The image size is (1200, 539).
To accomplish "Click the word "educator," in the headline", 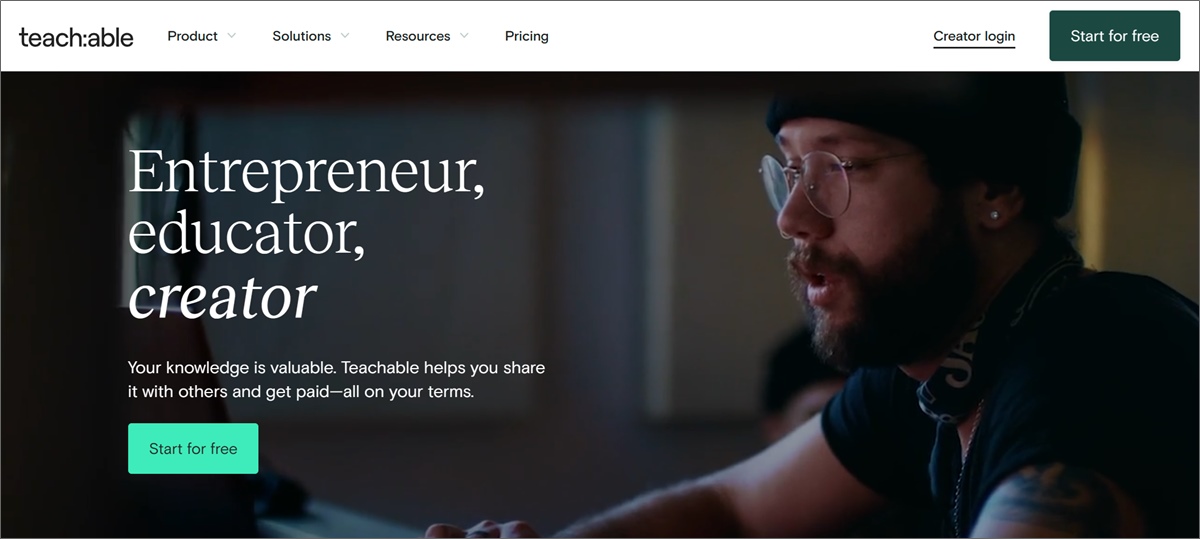I will point(245,234).
